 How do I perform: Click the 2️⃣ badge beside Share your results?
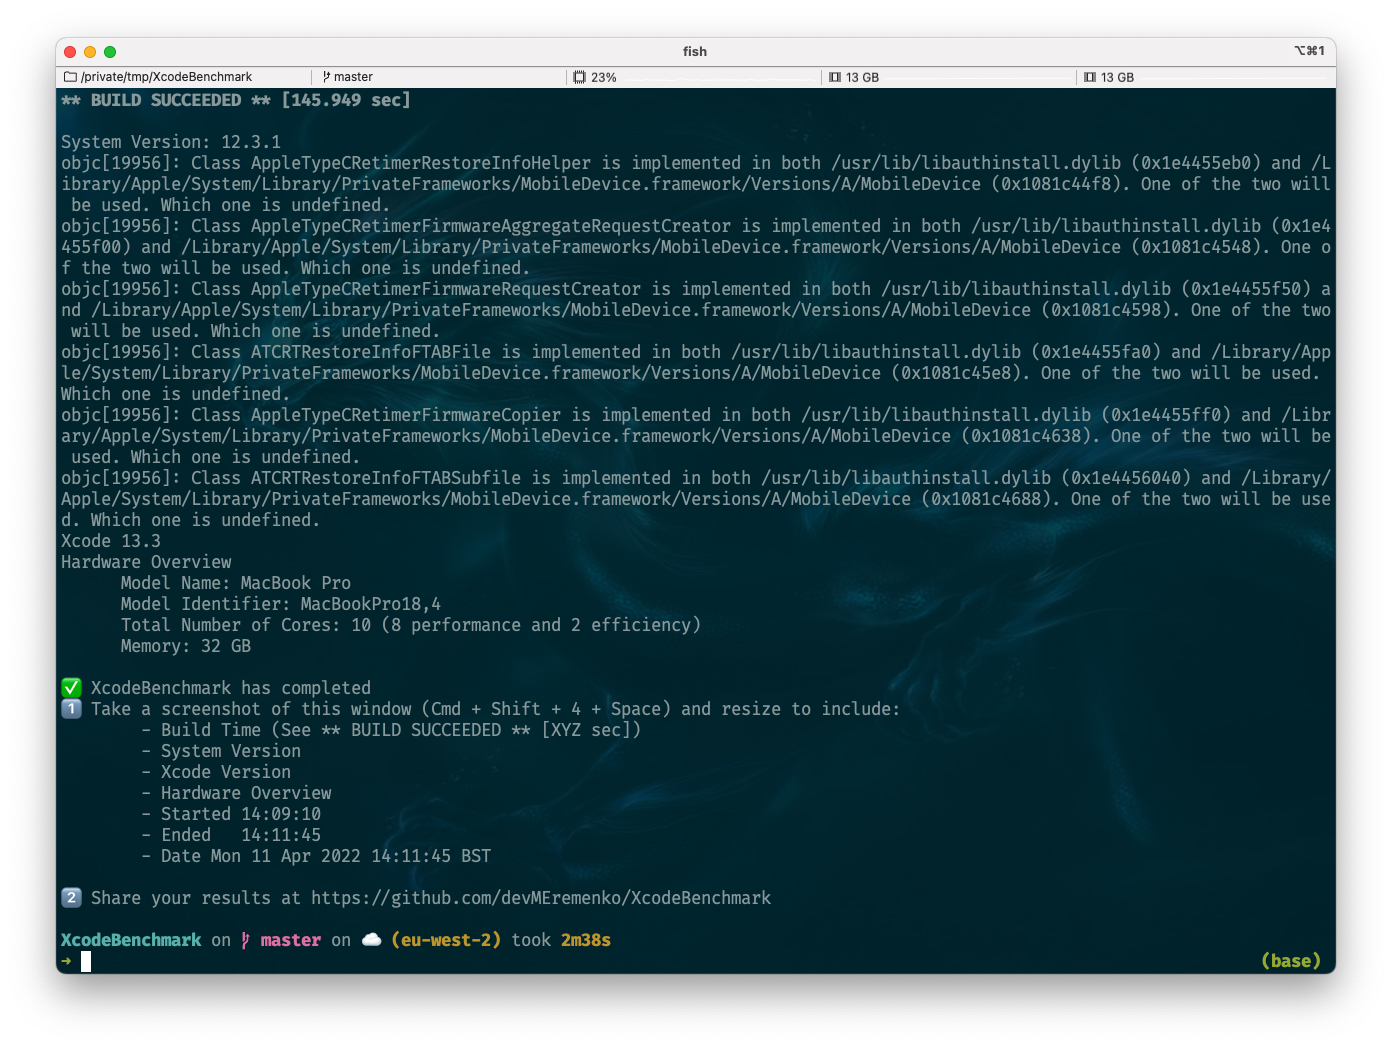click(x=71, y=898)
